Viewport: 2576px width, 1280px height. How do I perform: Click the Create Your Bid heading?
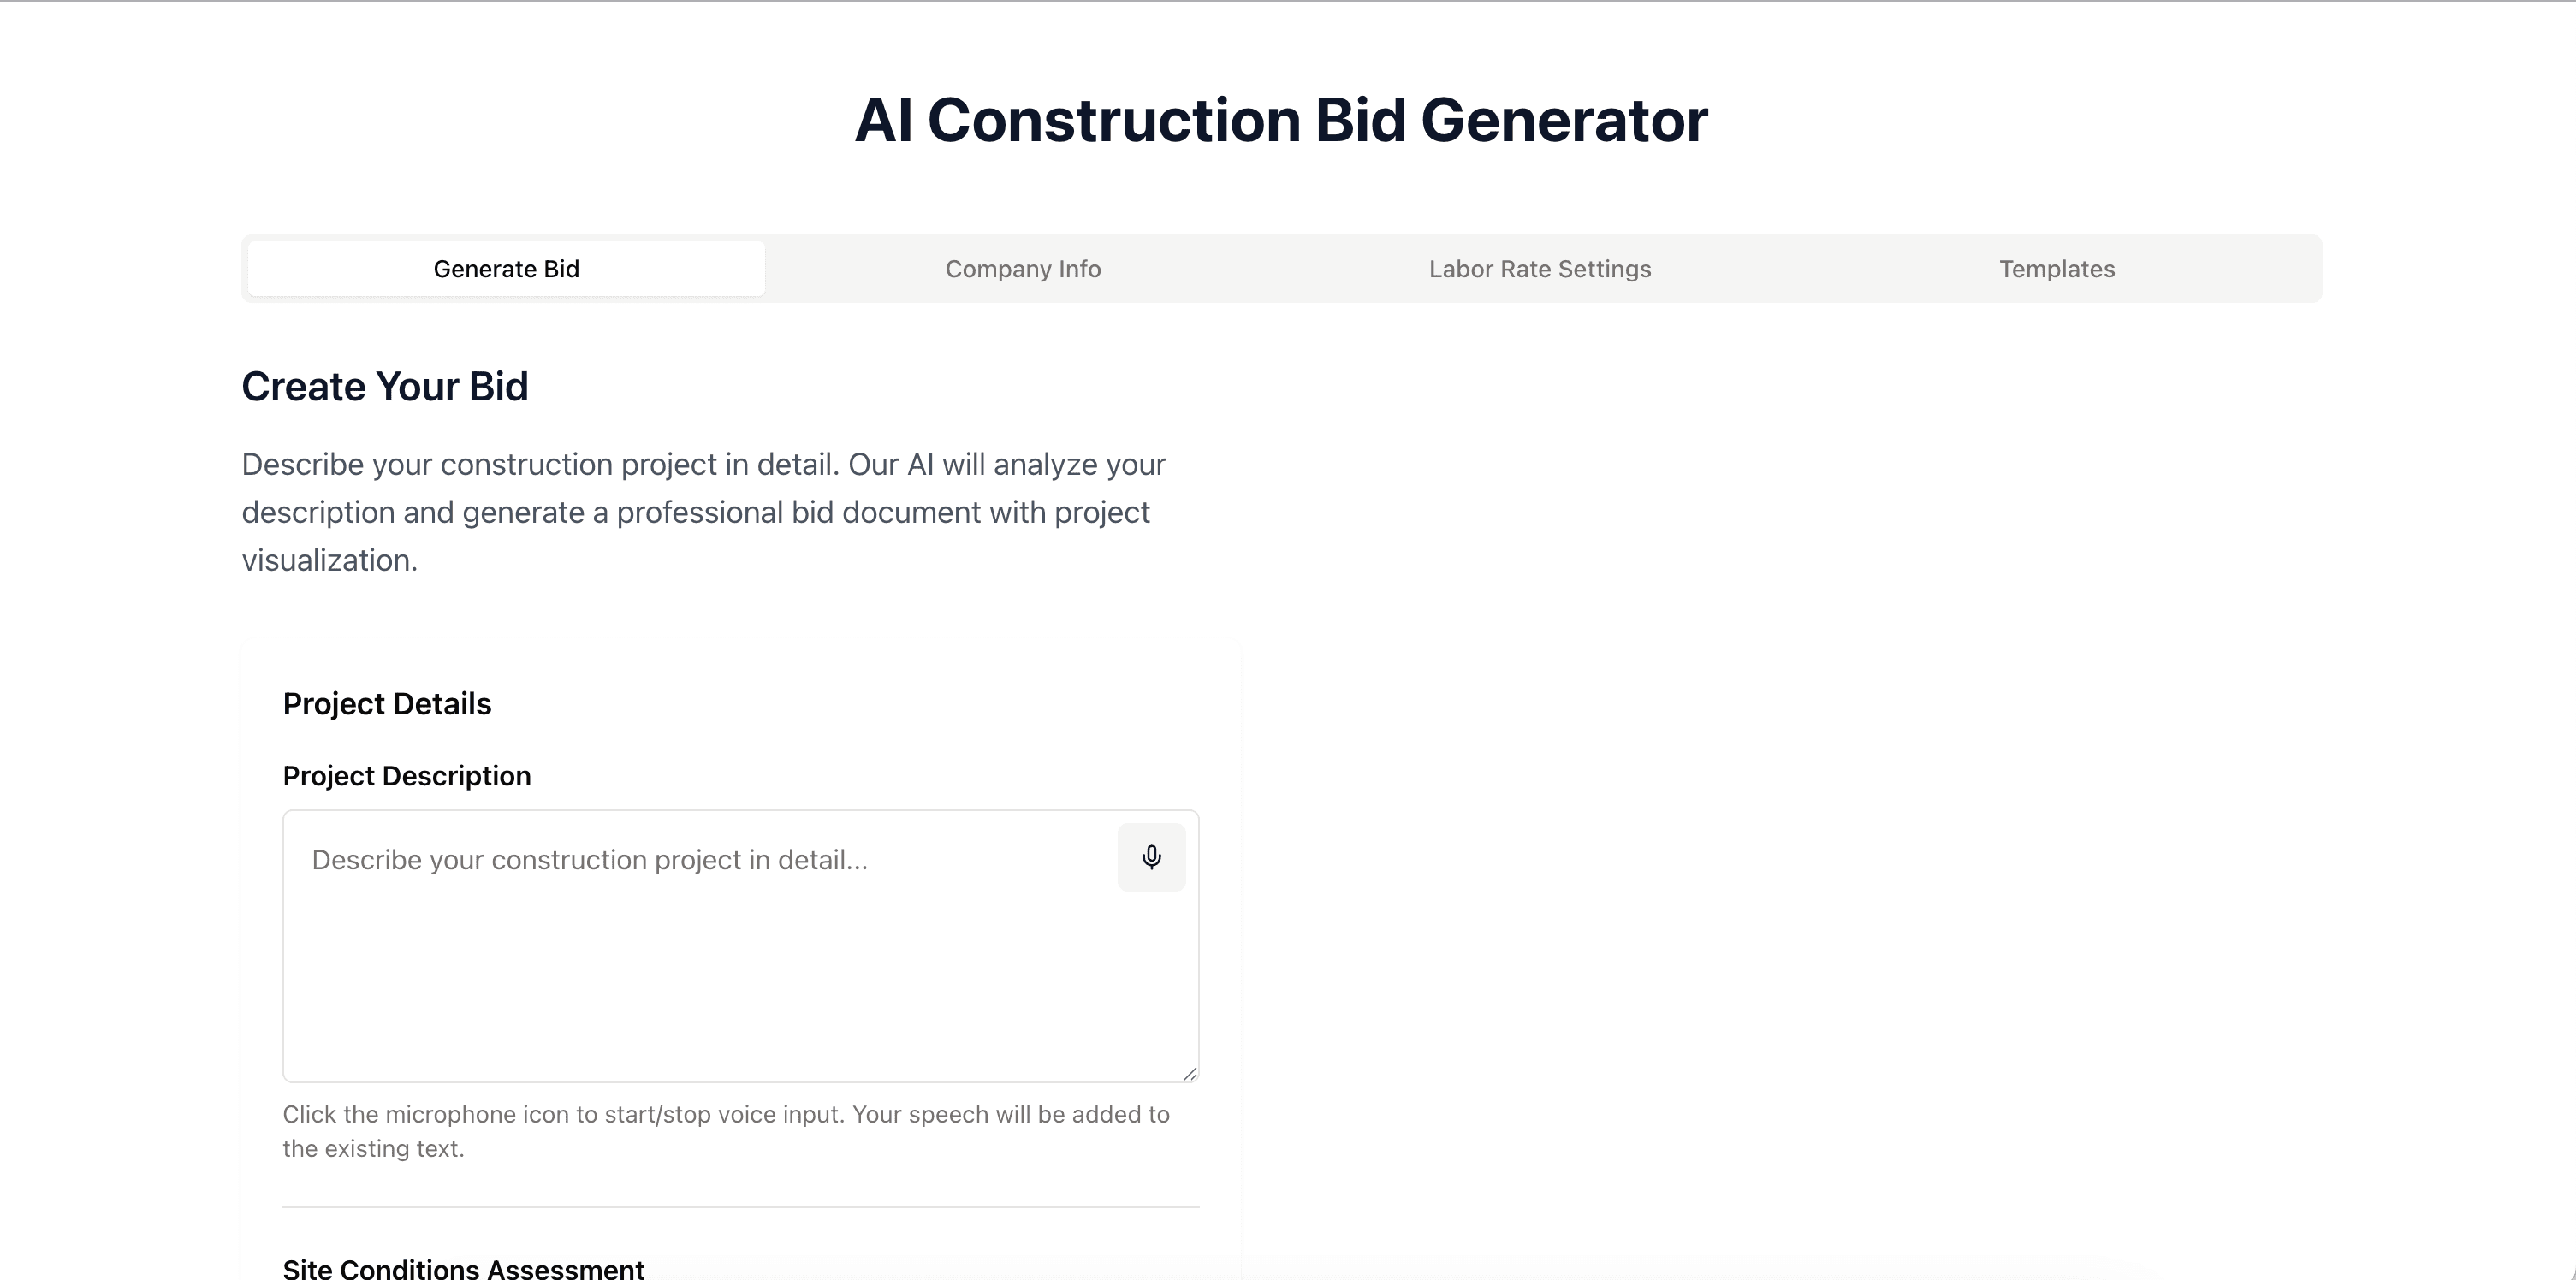tap(384, 386)
